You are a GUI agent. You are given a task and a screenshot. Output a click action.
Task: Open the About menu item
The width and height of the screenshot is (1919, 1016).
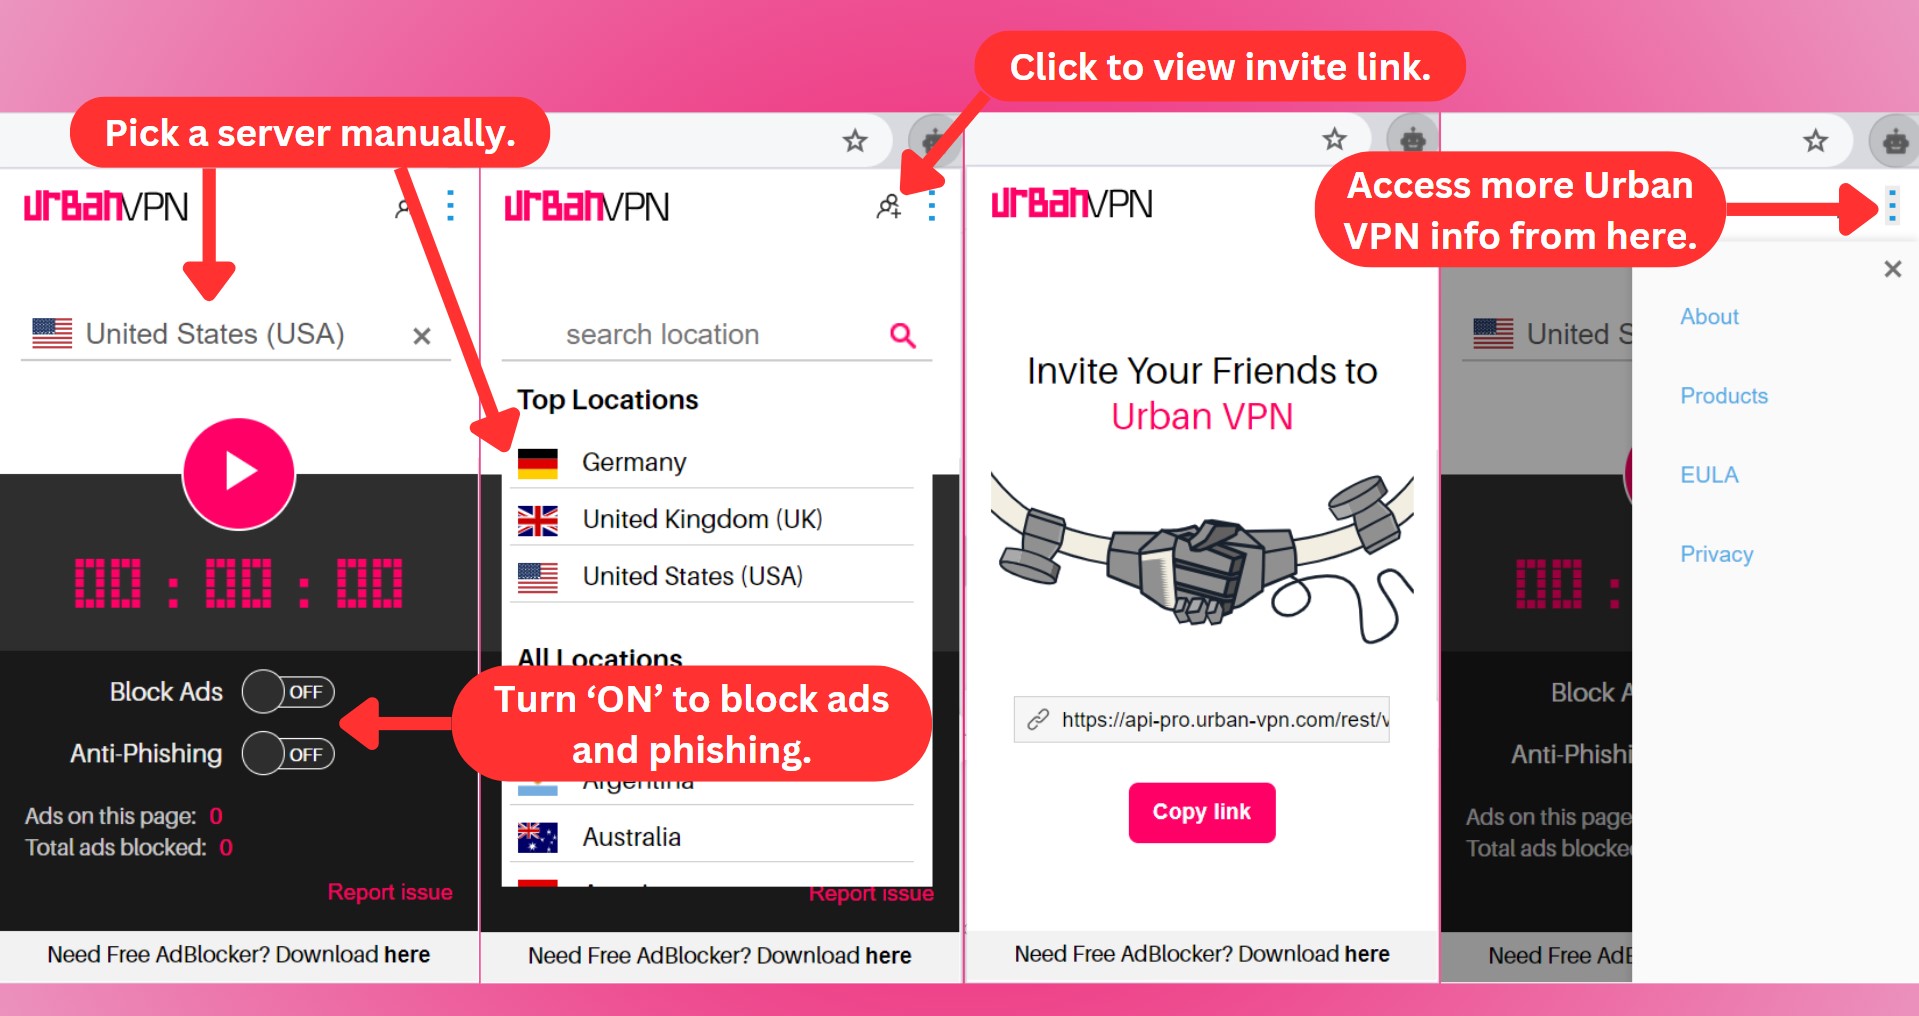tap(1709, 317)
